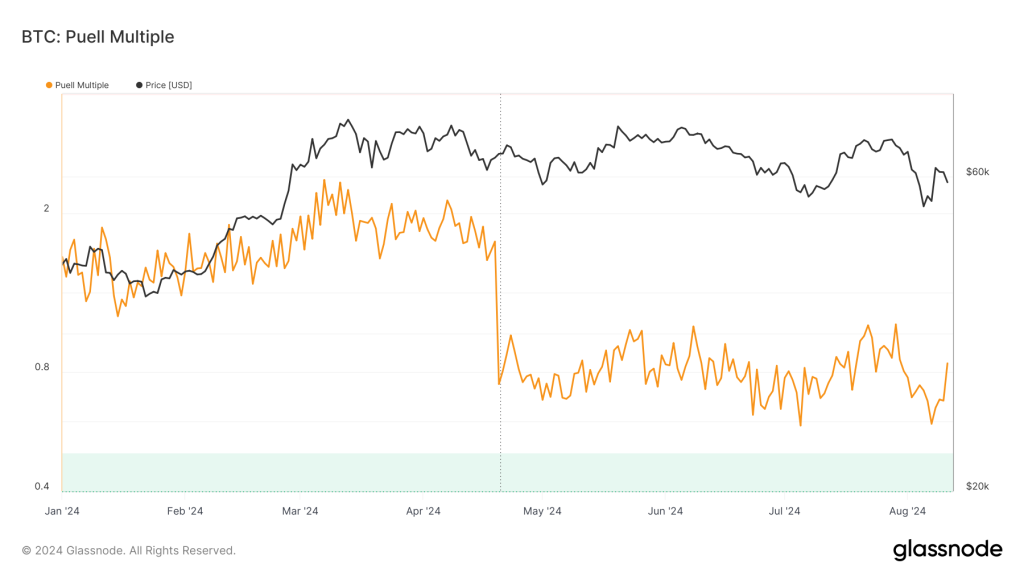Click the May '24 x-axis label
This screenshot has width=1024, height=576.
tap(540, 511)
